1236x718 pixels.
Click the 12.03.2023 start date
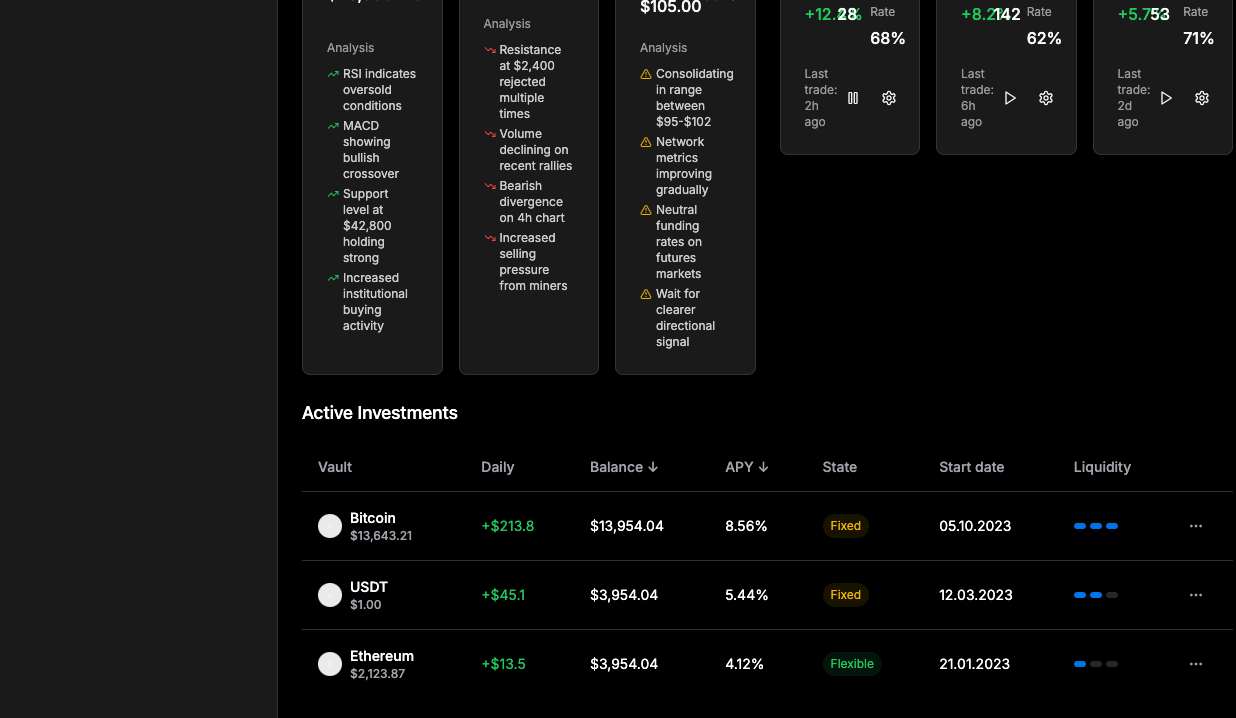point(976,595)
